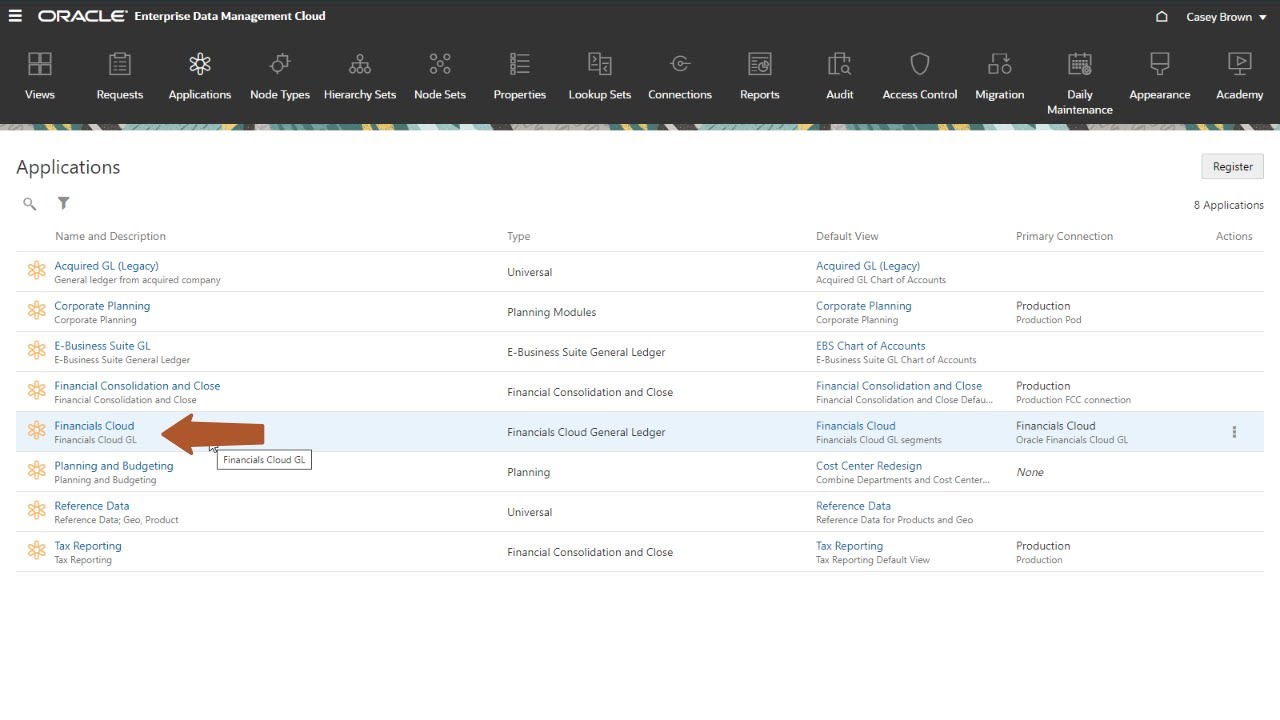Open the Hierarchy Sets card

coord(360,77)
